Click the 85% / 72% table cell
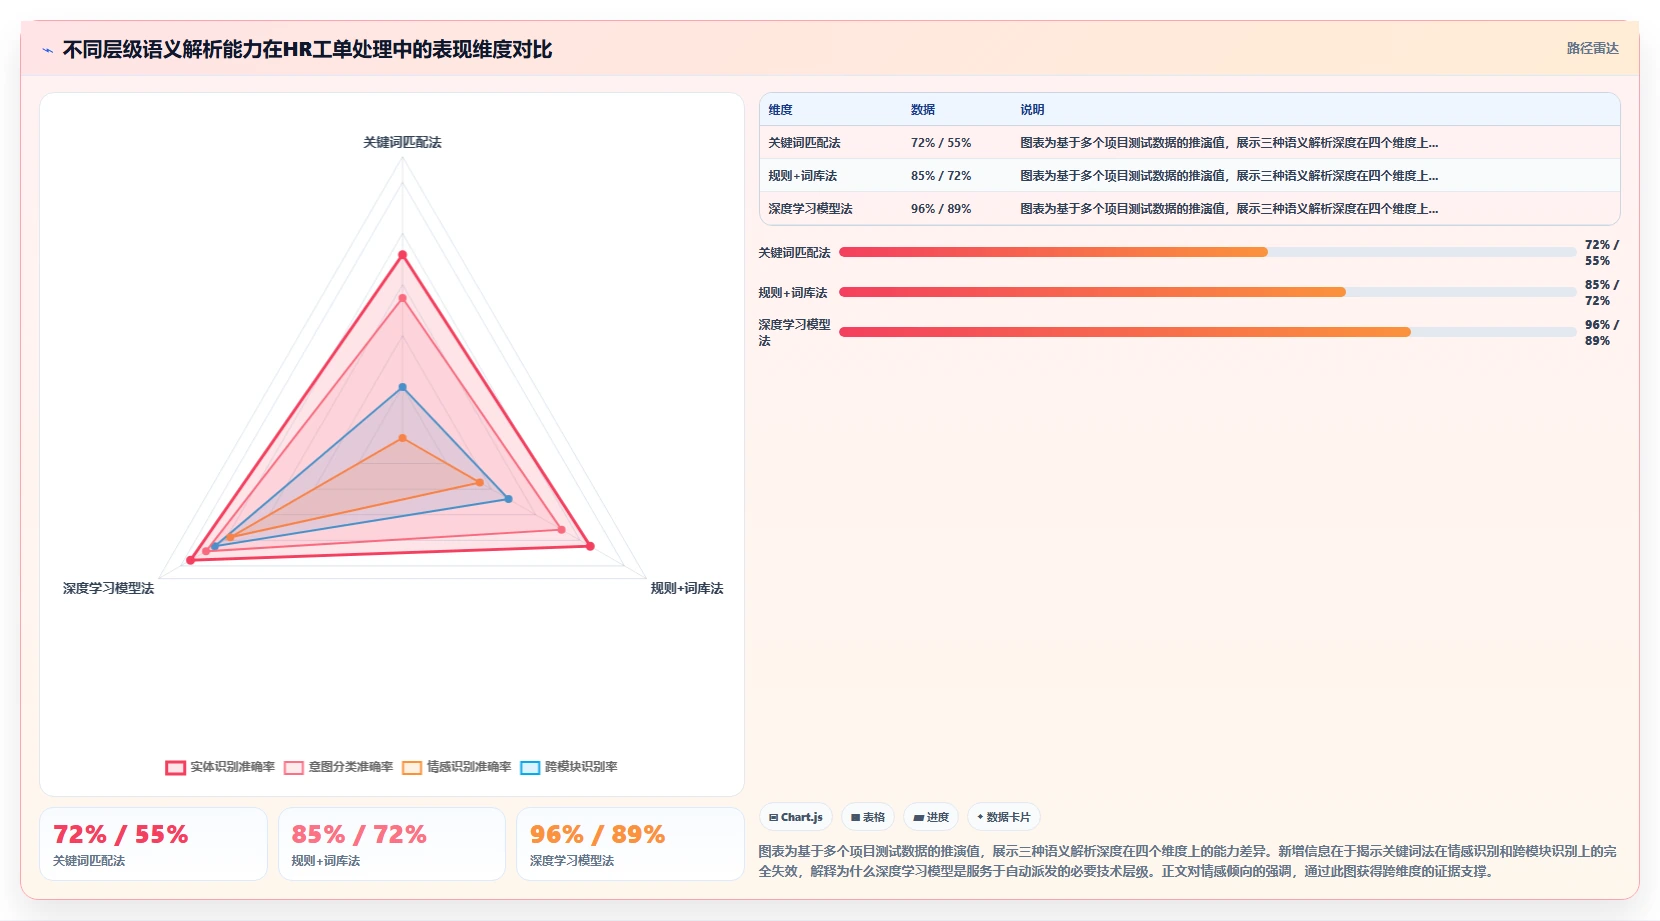This screenshot has height=921, width=1660. tap(940, 176)
